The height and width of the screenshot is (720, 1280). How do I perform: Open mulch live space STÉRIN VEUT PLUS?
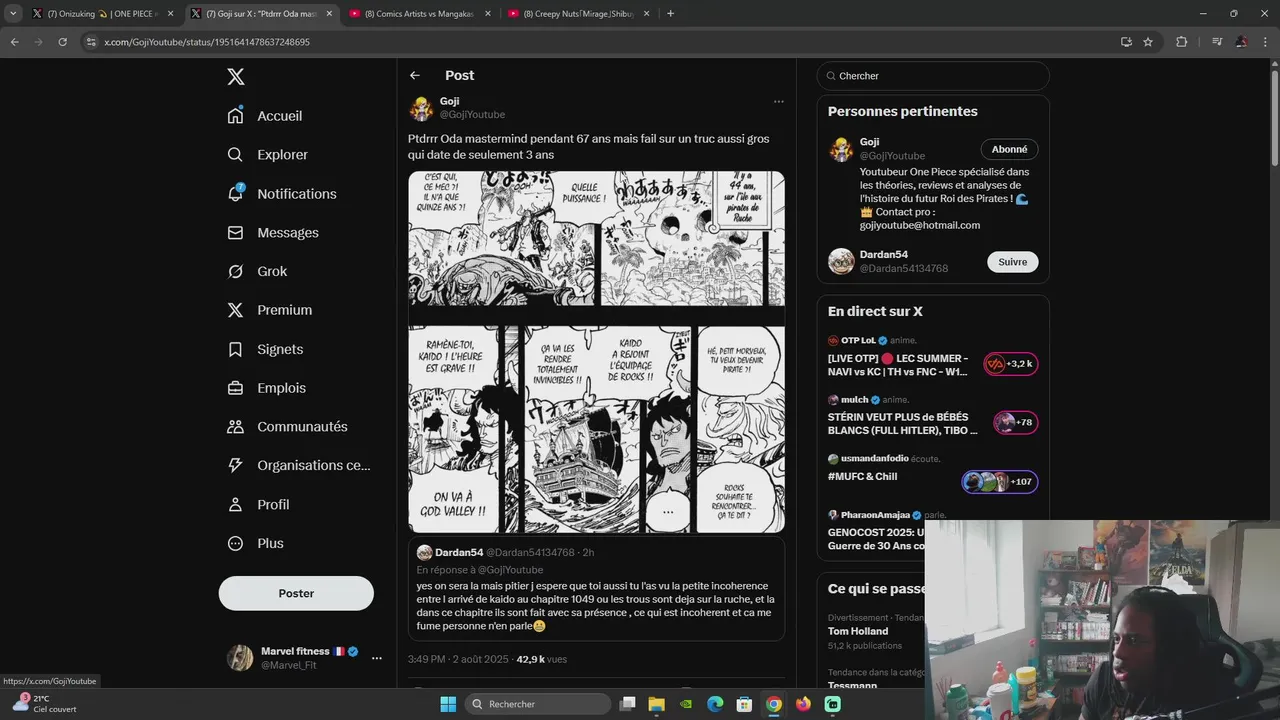(x=903, y=423)
